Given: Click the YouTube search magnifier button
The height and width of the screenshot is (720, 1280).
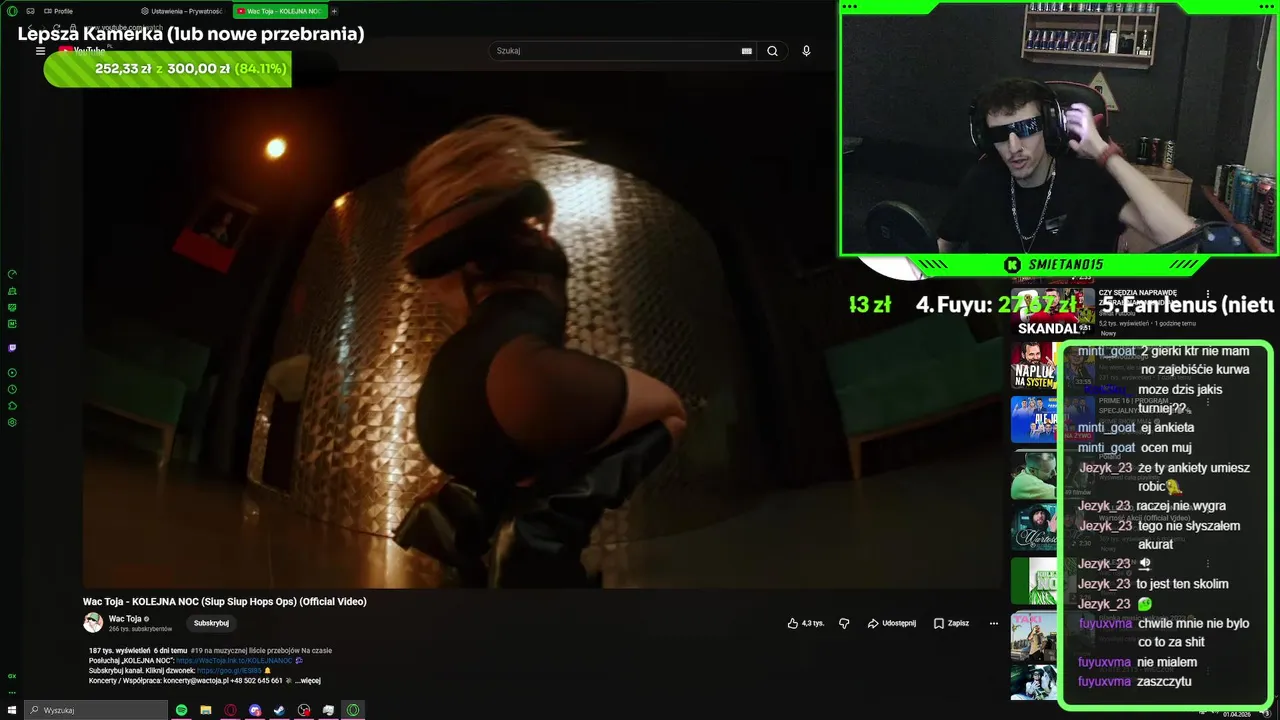Looking at the screenshot, I should (x=772, y=51).
